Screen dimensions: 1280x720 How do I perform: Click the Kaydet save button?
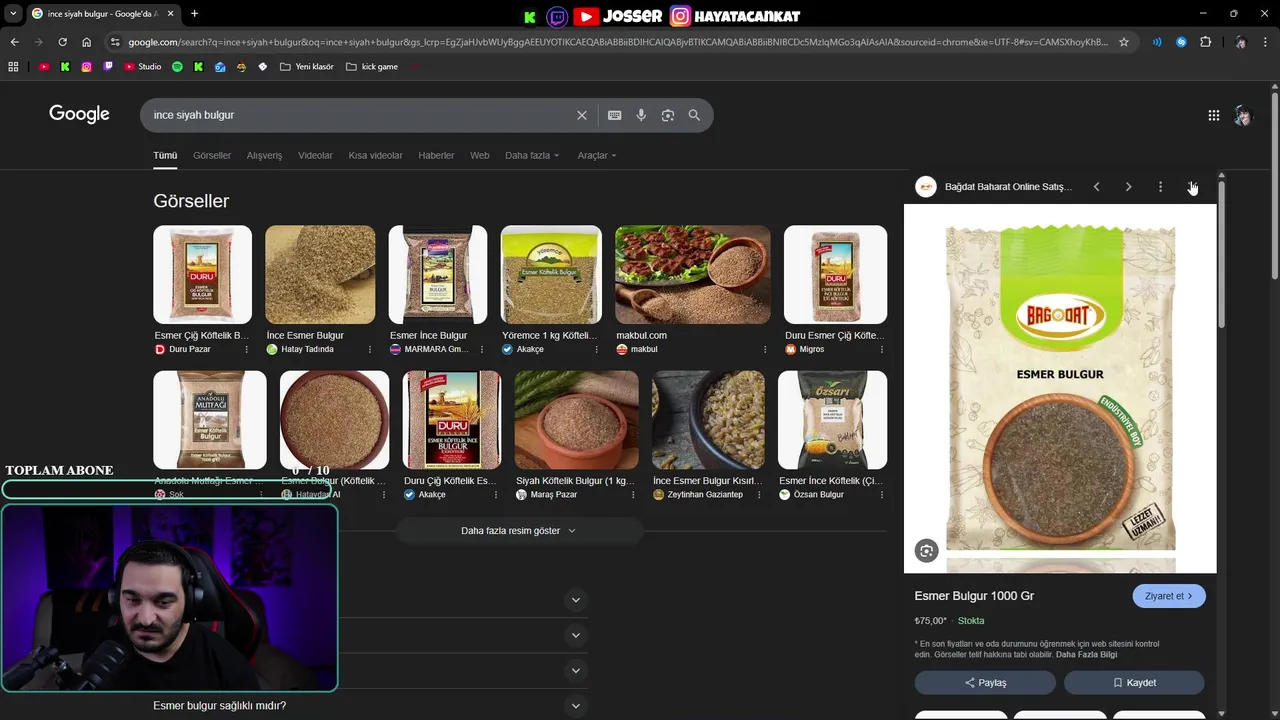coord(1134,683)
